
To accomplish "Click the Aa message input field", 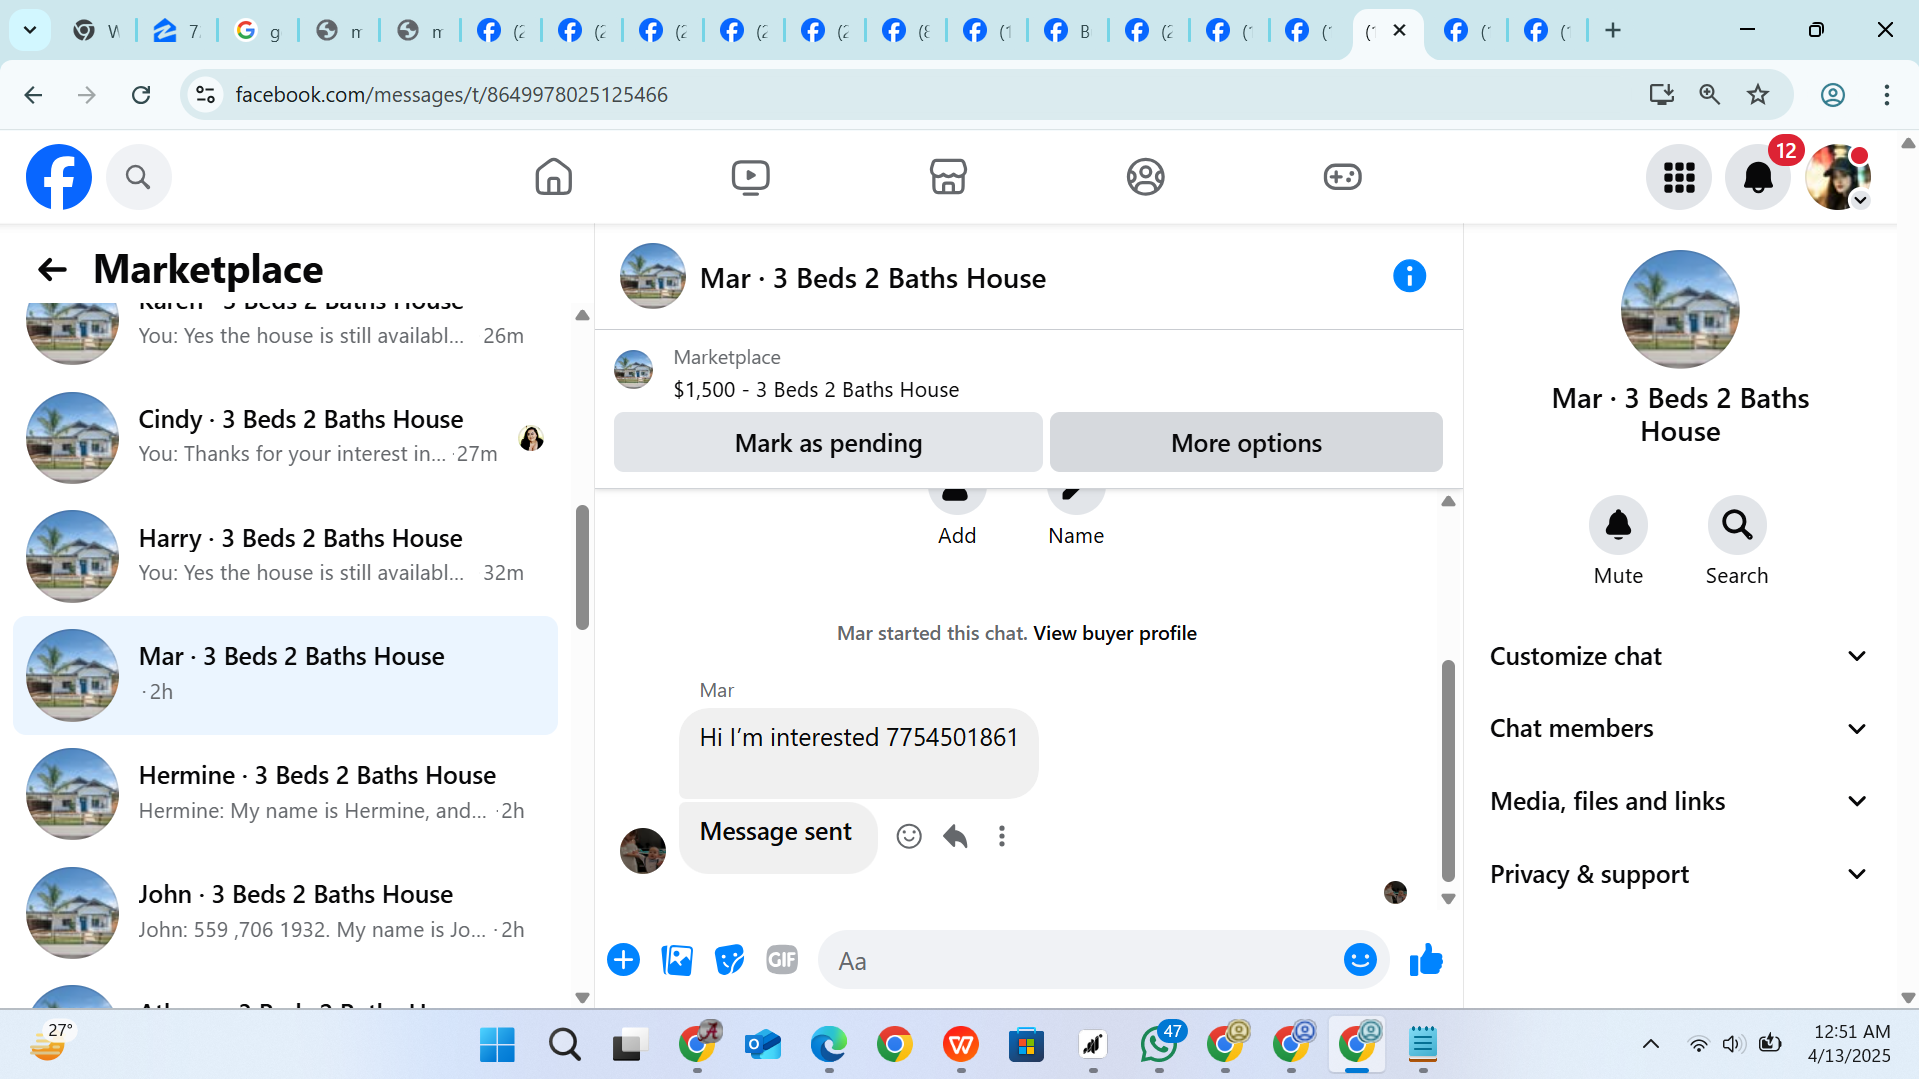I will point(1080,960).
